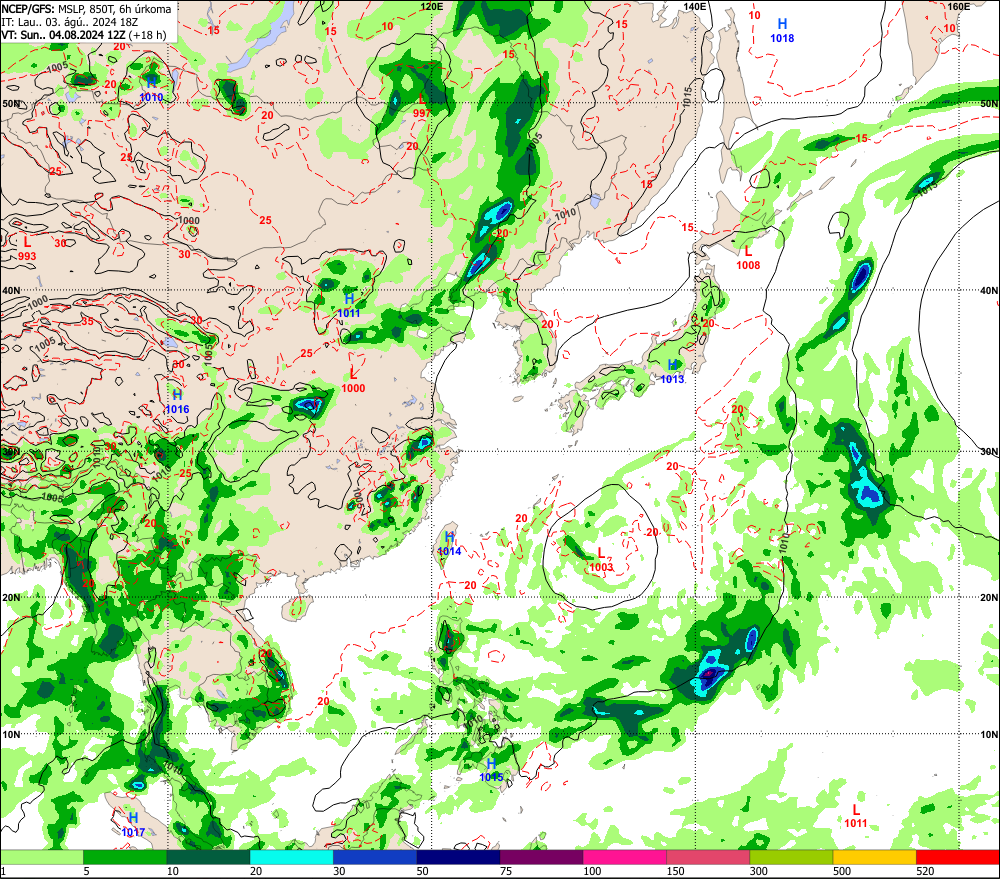The image size is (1000, 879).
Task: Pick the rose-red 150–300 legend swatch
Action: [708, 858]
